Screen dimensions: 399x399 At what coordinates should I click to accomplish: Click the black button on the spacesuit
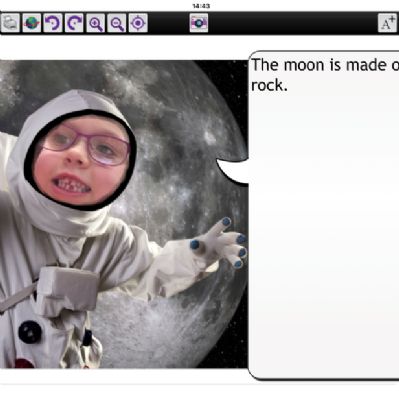(30, 332)
